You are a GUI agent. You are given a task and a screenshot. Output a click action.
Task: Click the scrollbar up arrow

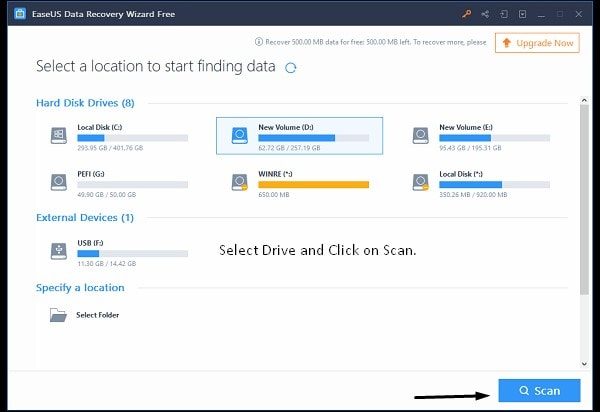[584, 100]
